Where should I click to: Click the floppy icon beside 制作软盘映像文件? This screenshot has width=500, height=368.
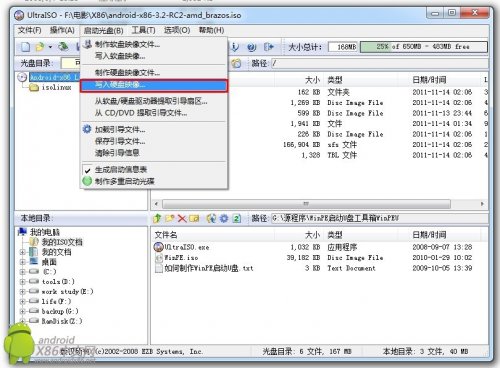pos(87,44)
